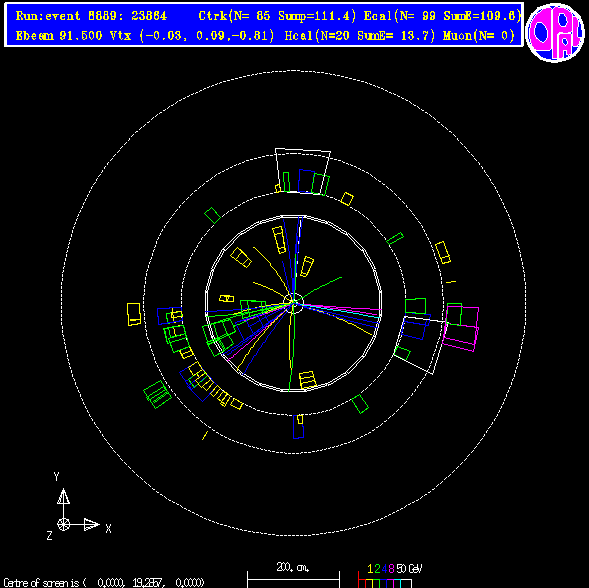589x588 pixels.
Task: Click the central vertex circle of the tracks
Action: 293,304
